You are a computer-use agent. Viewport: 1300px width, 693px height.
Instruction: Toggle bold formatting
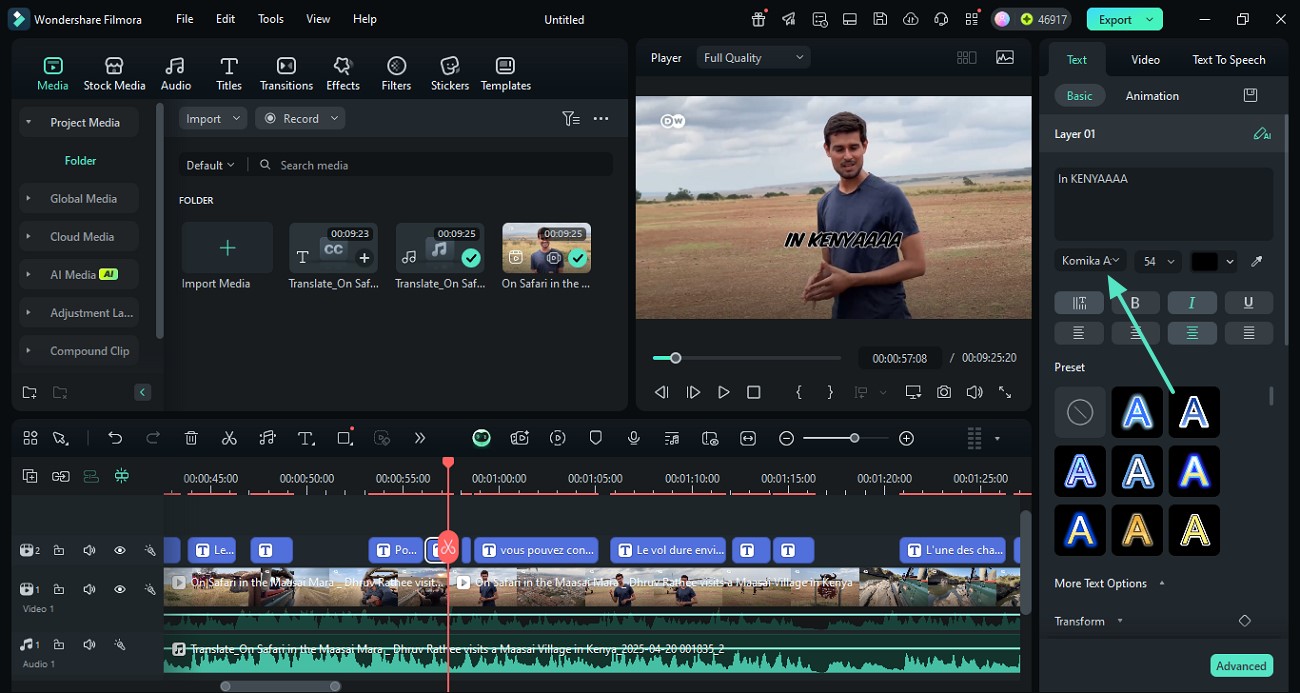tap(1135, 303)
